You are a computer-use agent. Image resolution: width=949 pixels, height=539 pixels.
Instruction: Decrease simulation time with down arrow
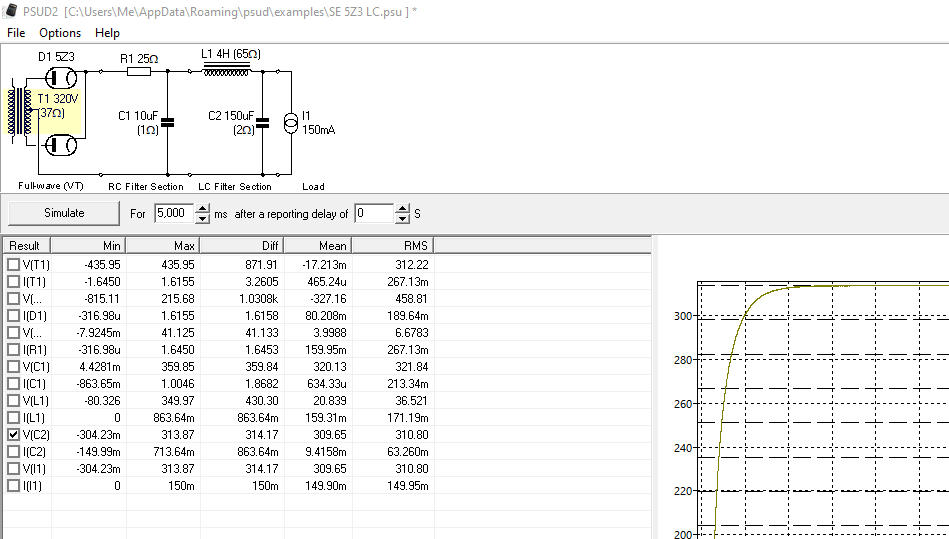[x=202, y=218]
